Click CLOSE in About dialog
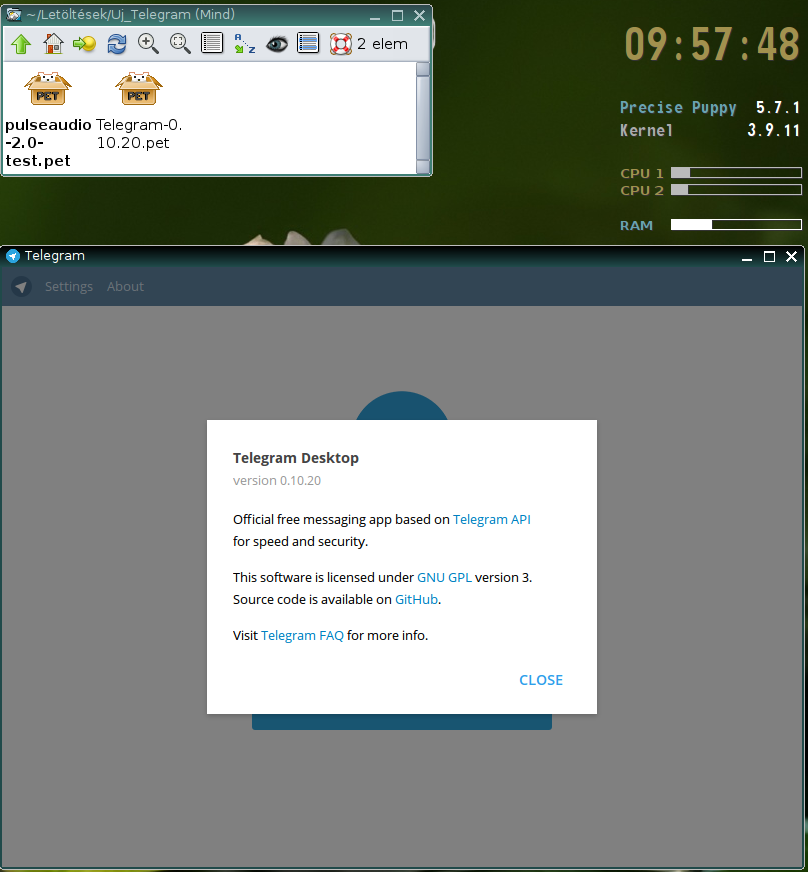Image resolution: width=808 pixels, height=872 pixels. (541, 680)
